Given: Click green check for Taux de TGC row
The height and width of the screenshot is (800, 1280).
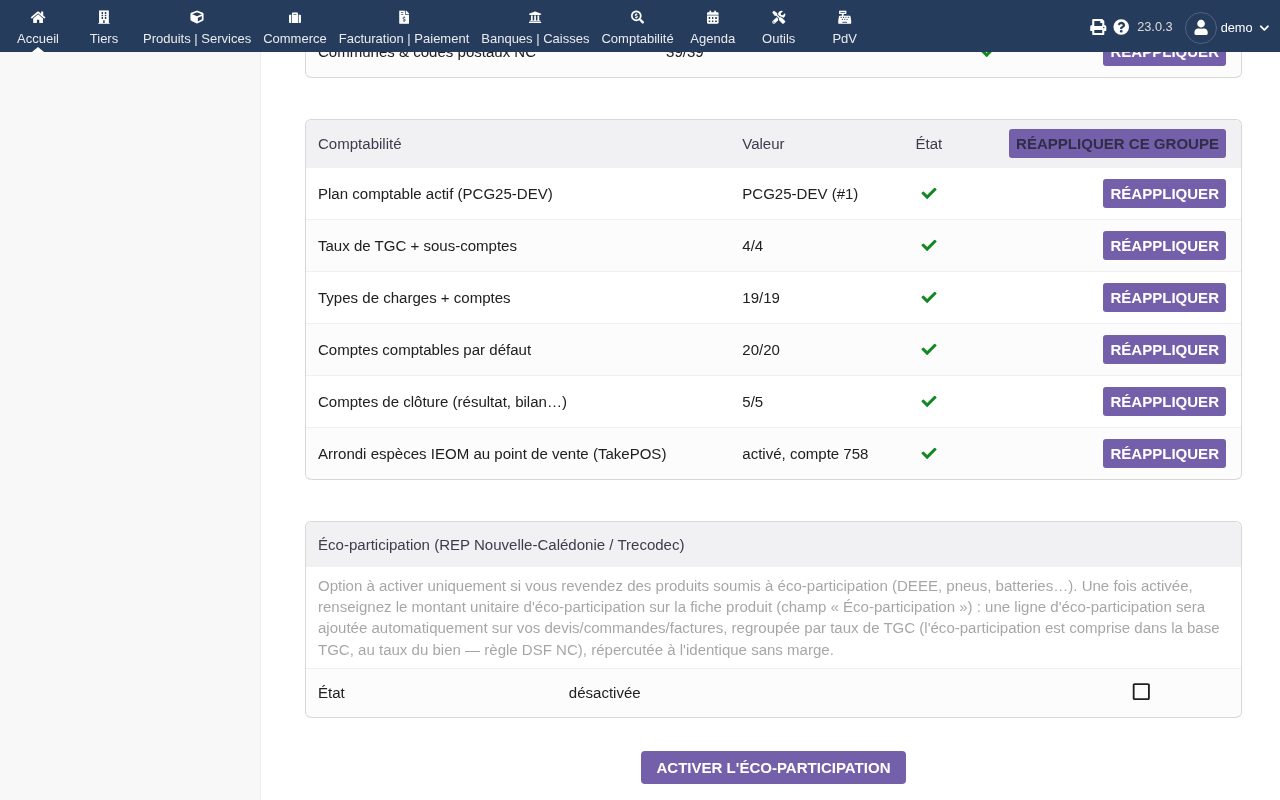Looking at the screenshot, I should (929, 245).
